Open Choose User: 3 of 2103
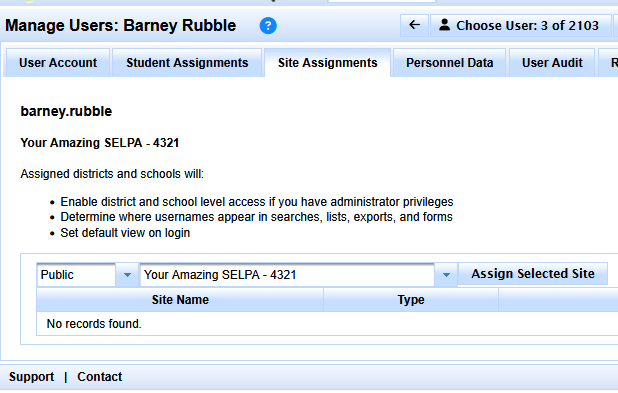Viewport: 618px width, 393px height. point(520,26)
